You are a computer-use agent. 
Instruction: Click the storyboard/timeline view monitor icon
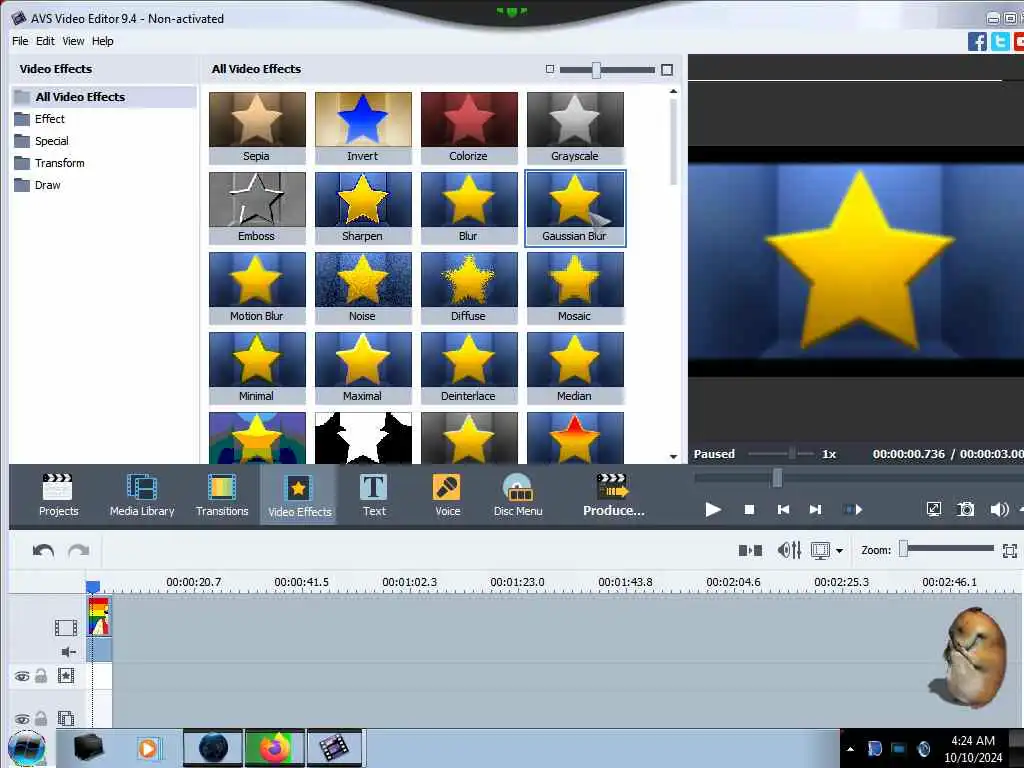click(820, 551)
